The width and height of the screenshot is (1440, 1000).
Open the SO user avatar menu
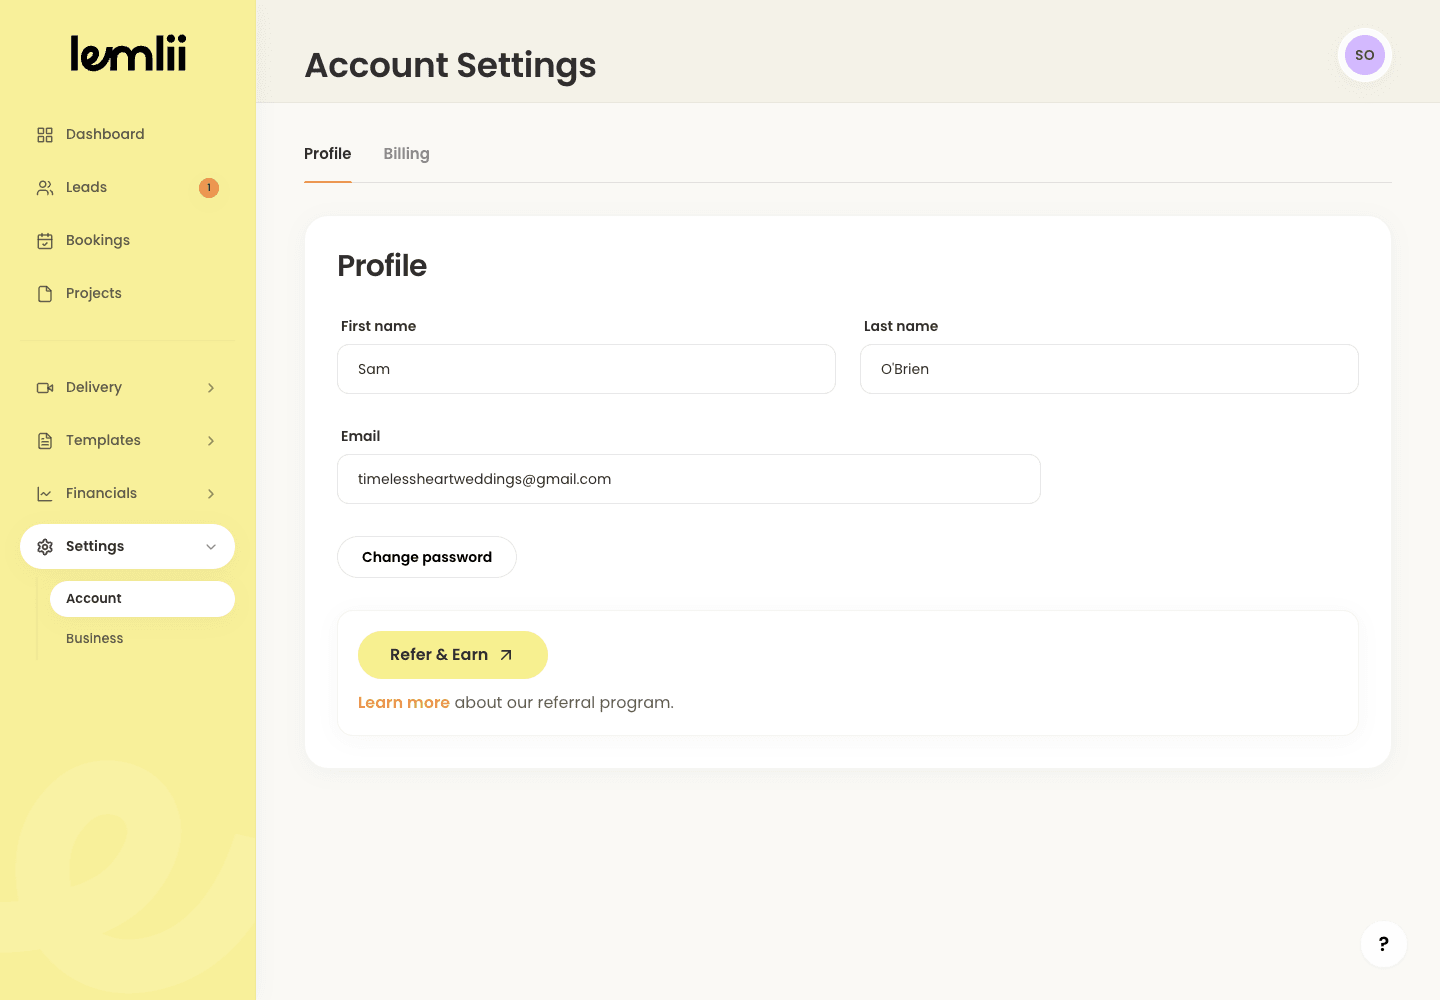[1365, 55]
